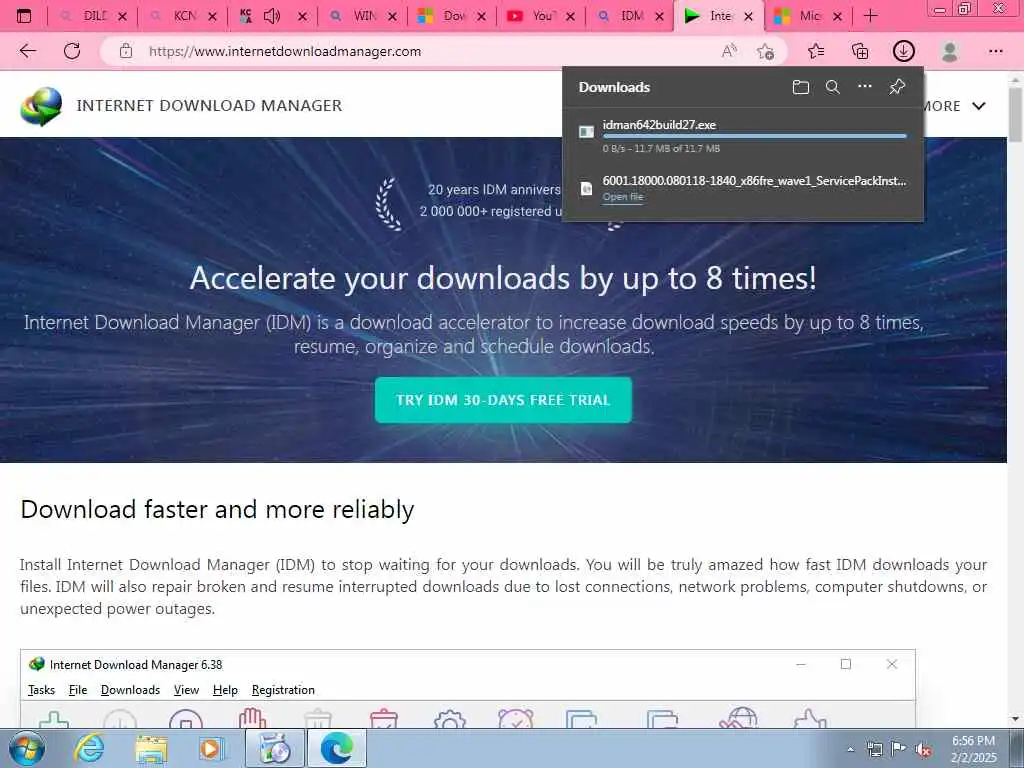Click the Download faster and more reliably heading
1024x768 pixels.
pyautogui.click(x=217, y=509)
